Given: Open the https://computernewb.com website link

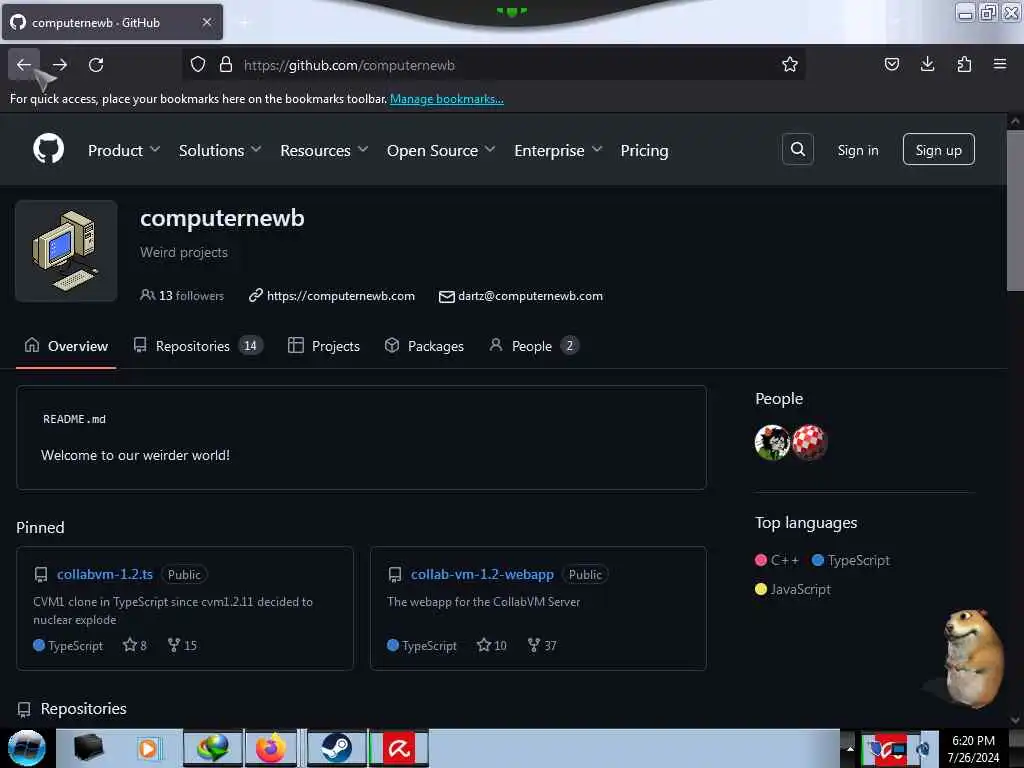Looking at the screenshot, I should [340, 296].
